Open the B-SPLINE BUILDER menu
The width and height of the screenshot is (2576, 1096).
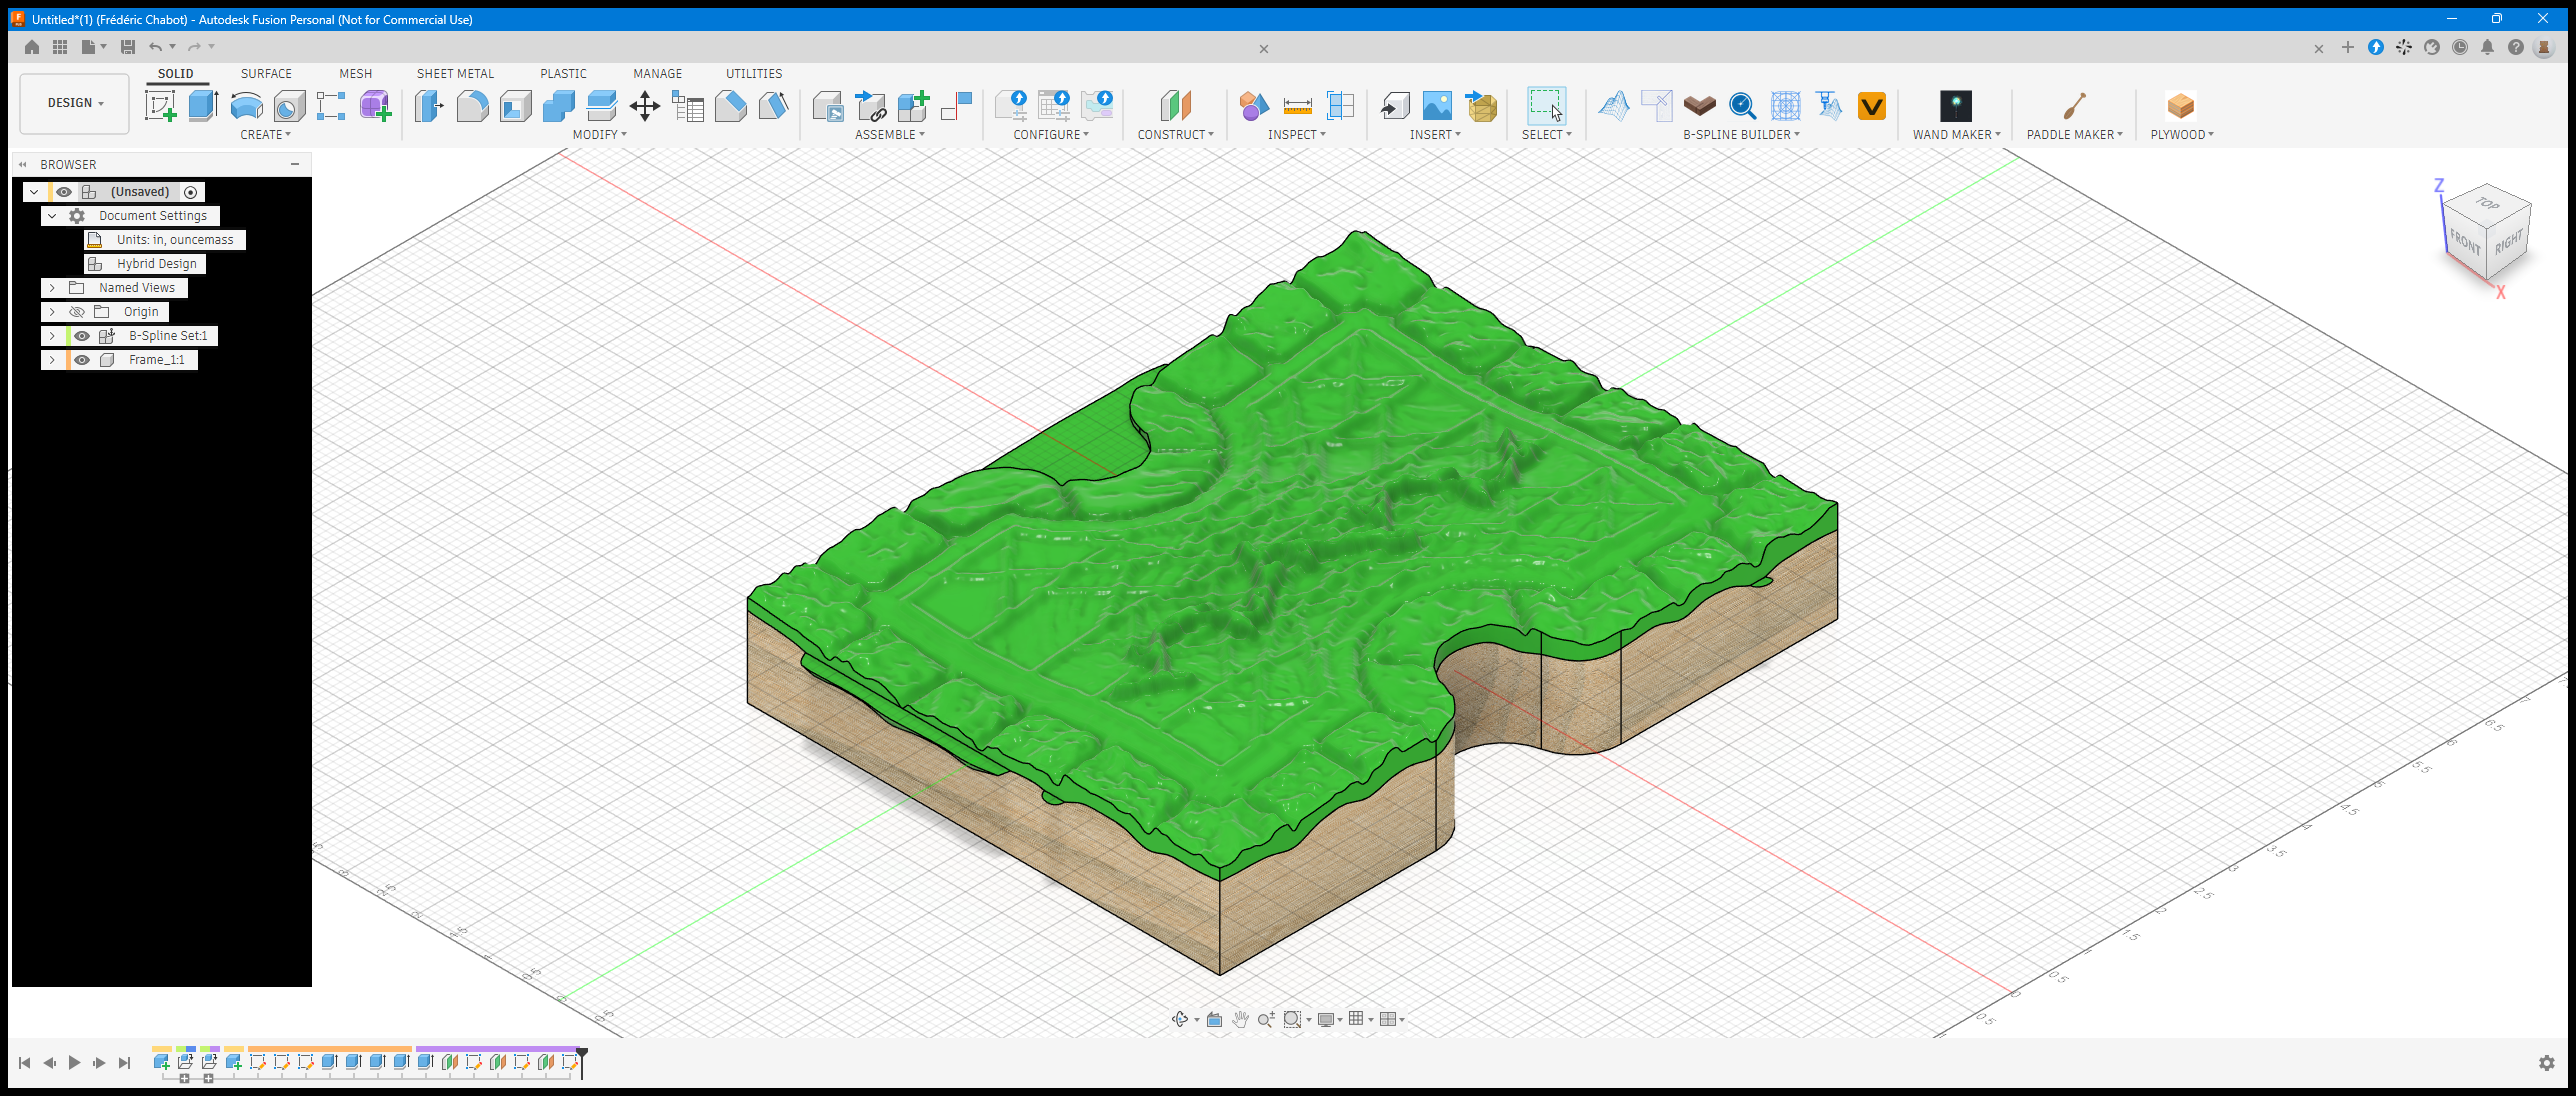tap(1741, 135)
